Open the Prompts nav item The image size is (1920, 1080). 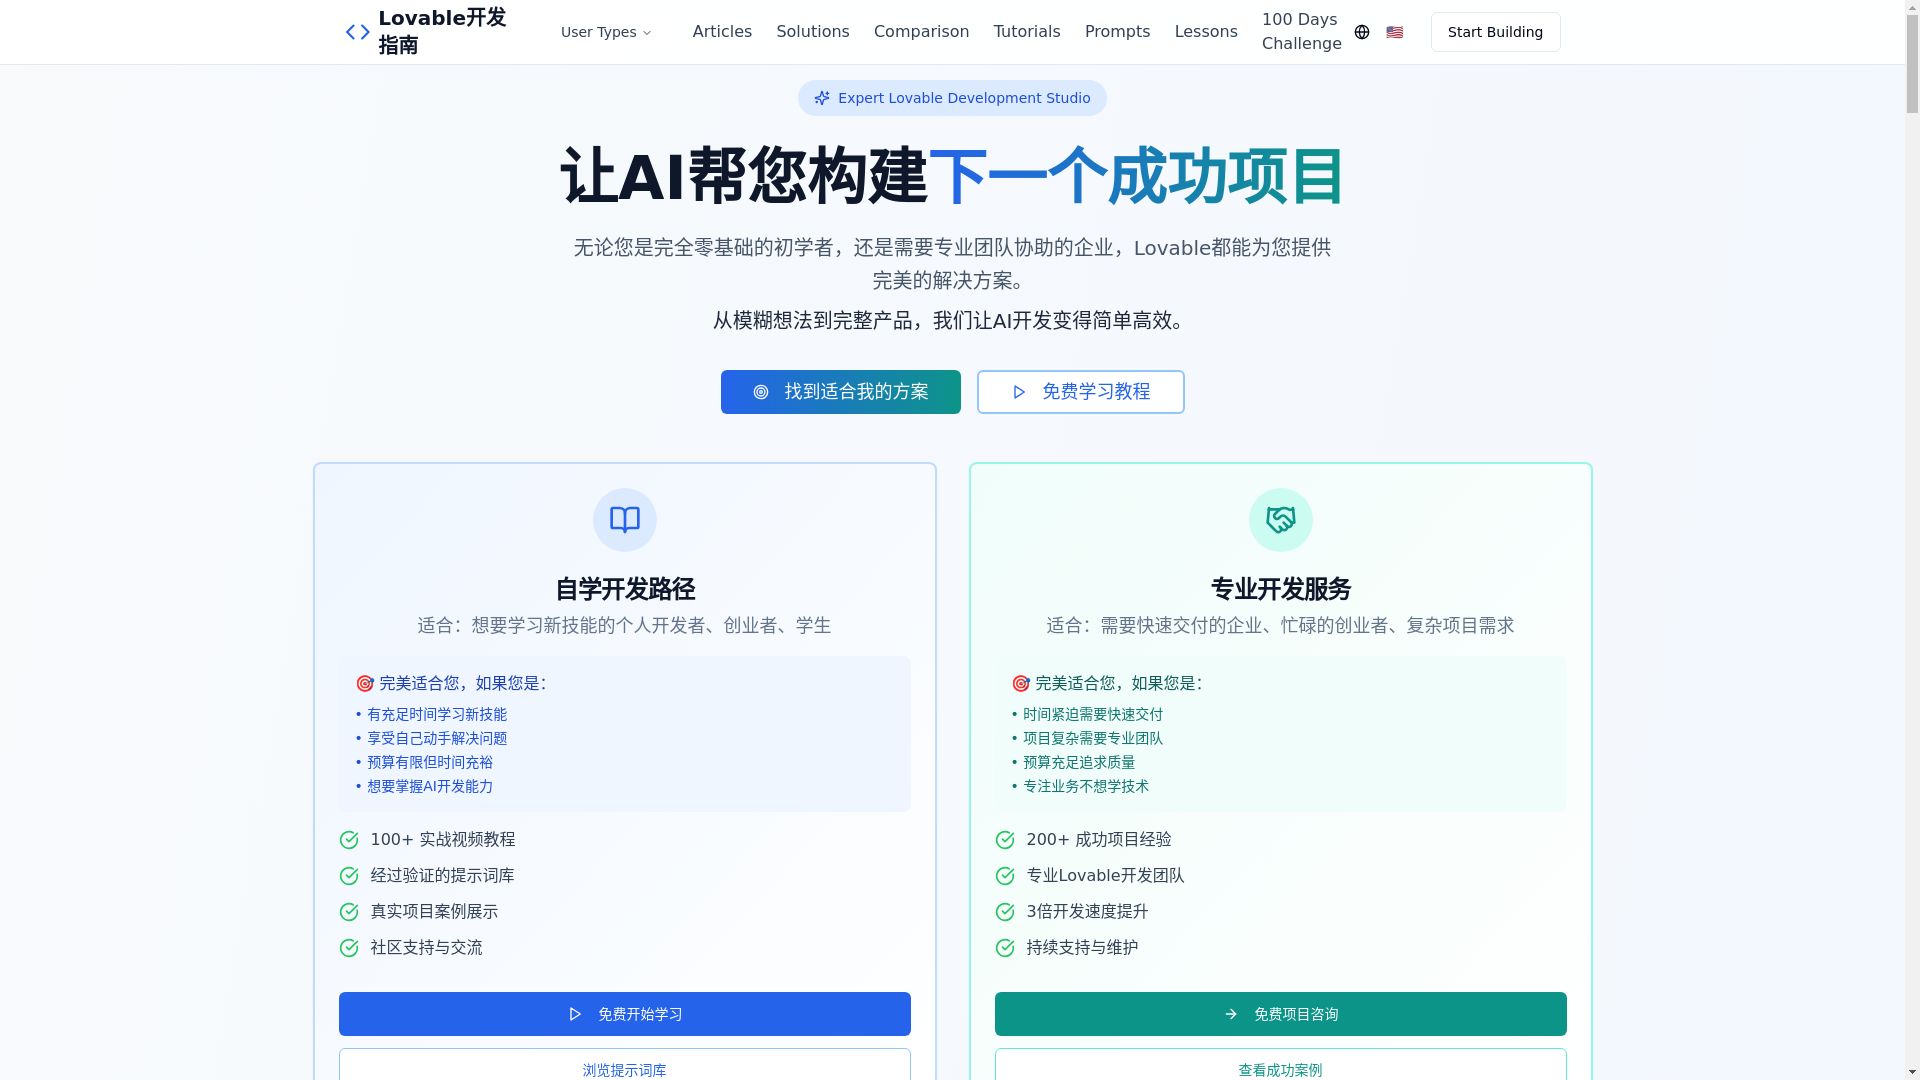click(x=1117, y=32)
